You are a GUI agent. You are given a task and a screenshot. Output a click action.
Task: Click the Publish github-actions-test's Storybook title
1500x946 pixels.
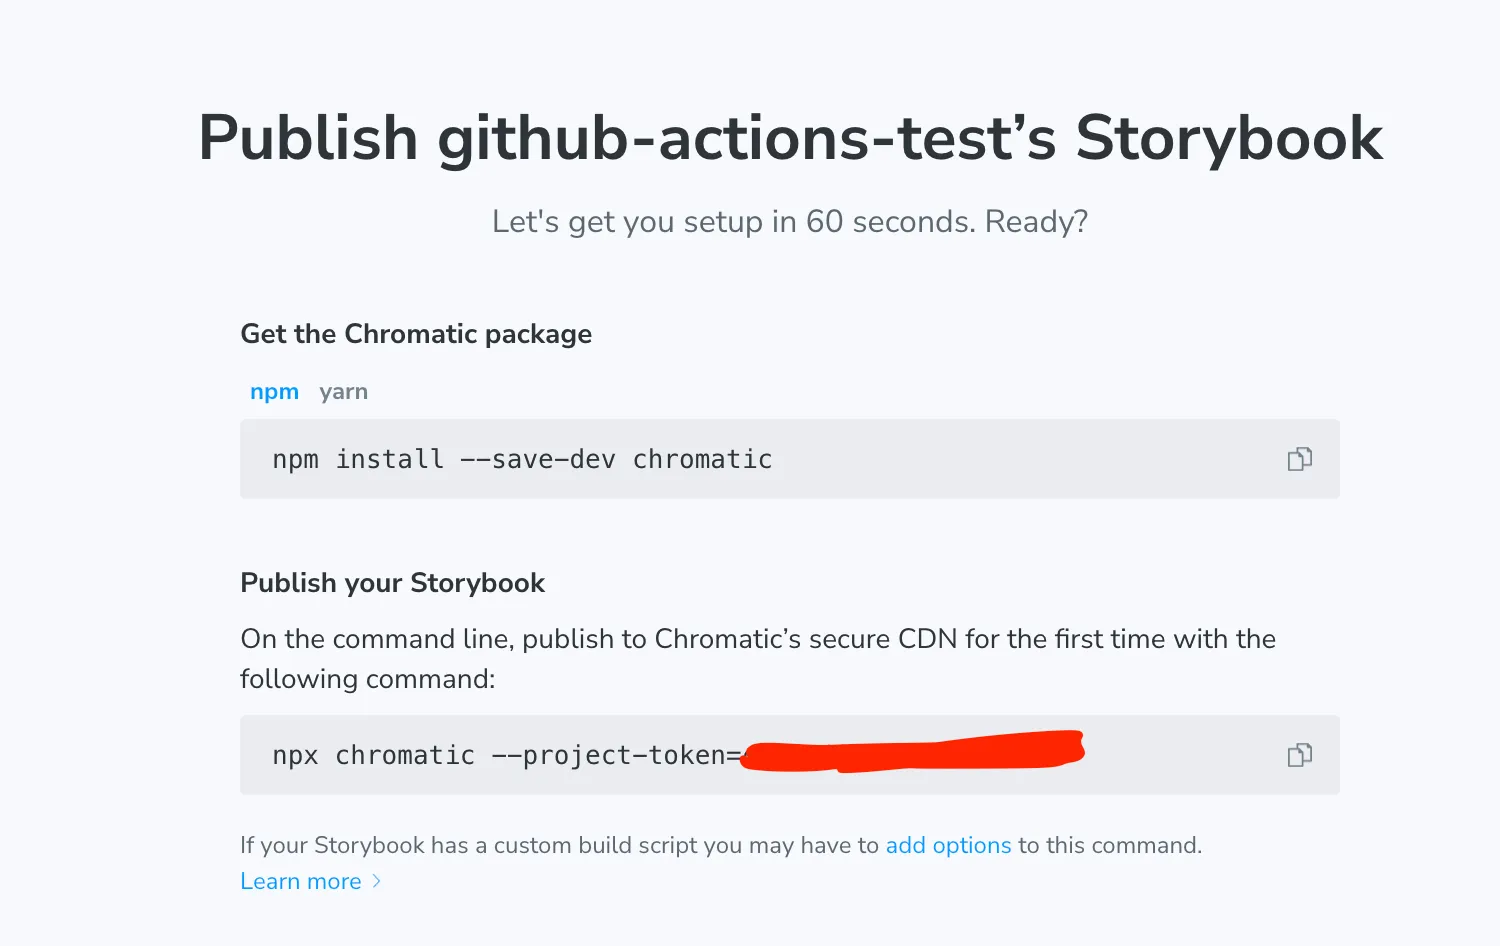pos(790,138)
